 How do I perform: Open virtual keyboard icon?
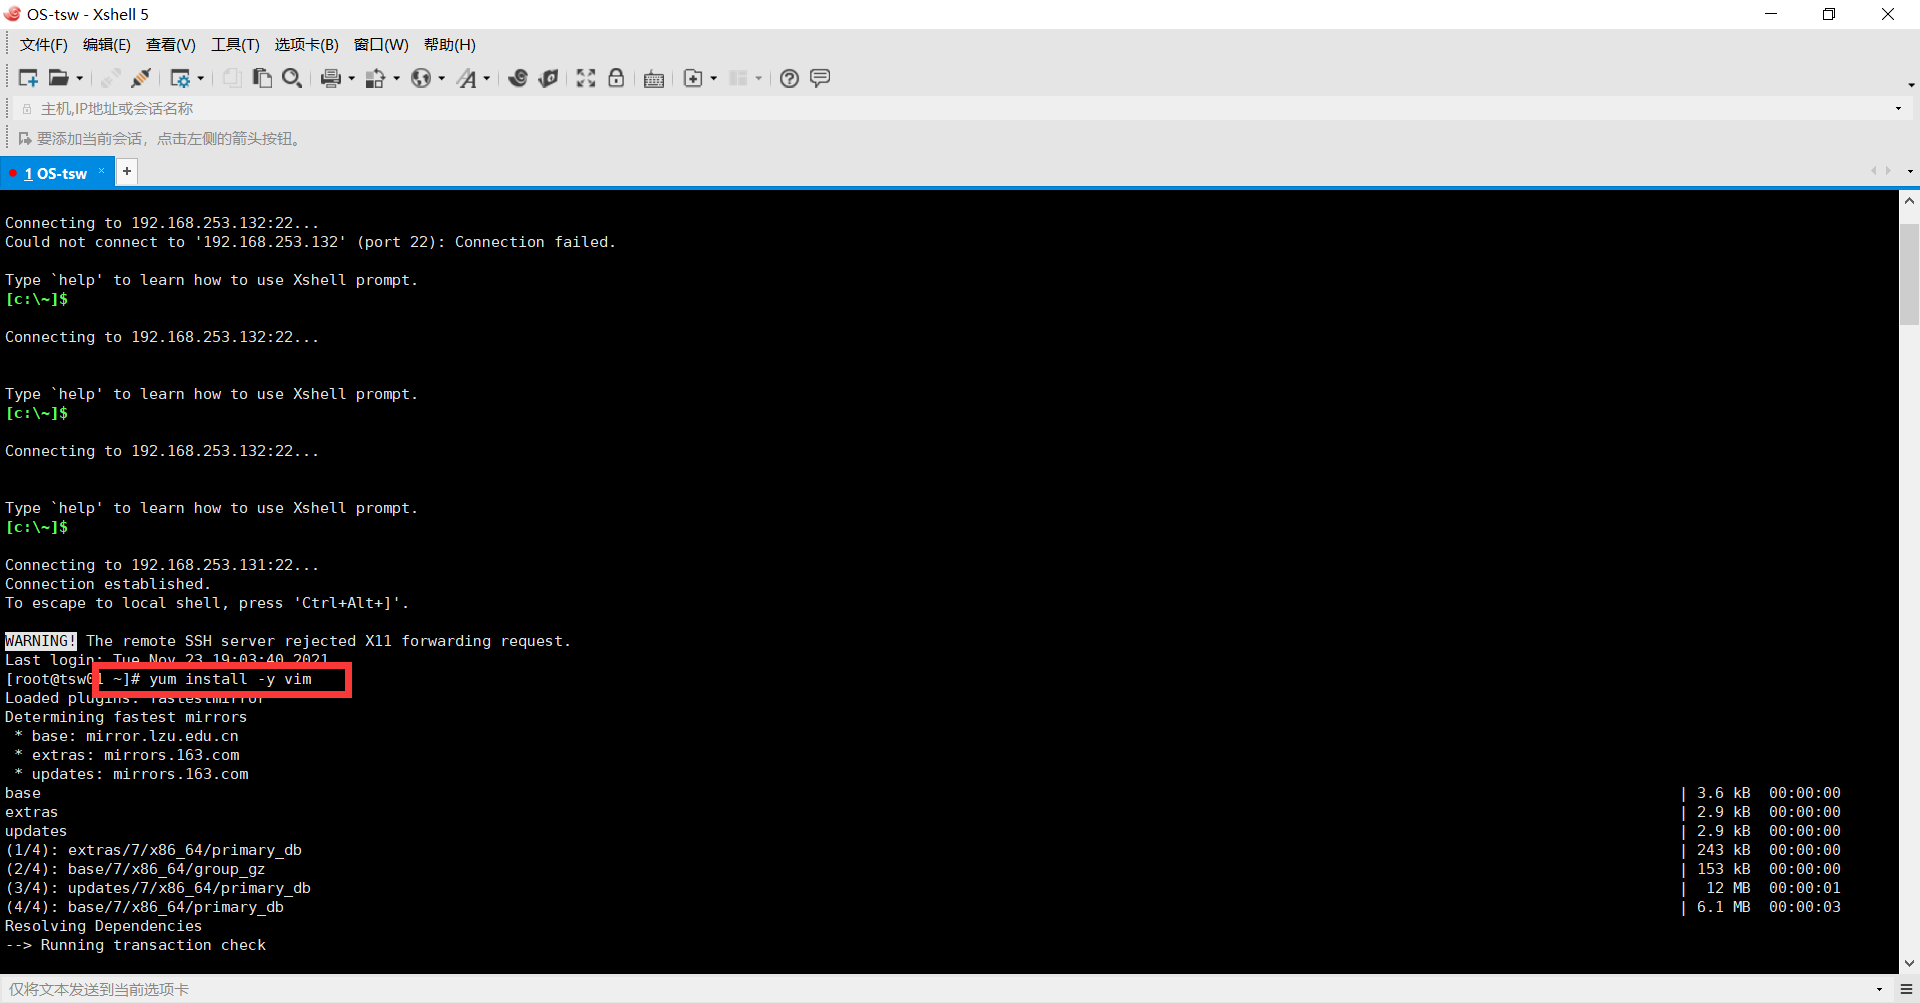click(x=654, y=79)
